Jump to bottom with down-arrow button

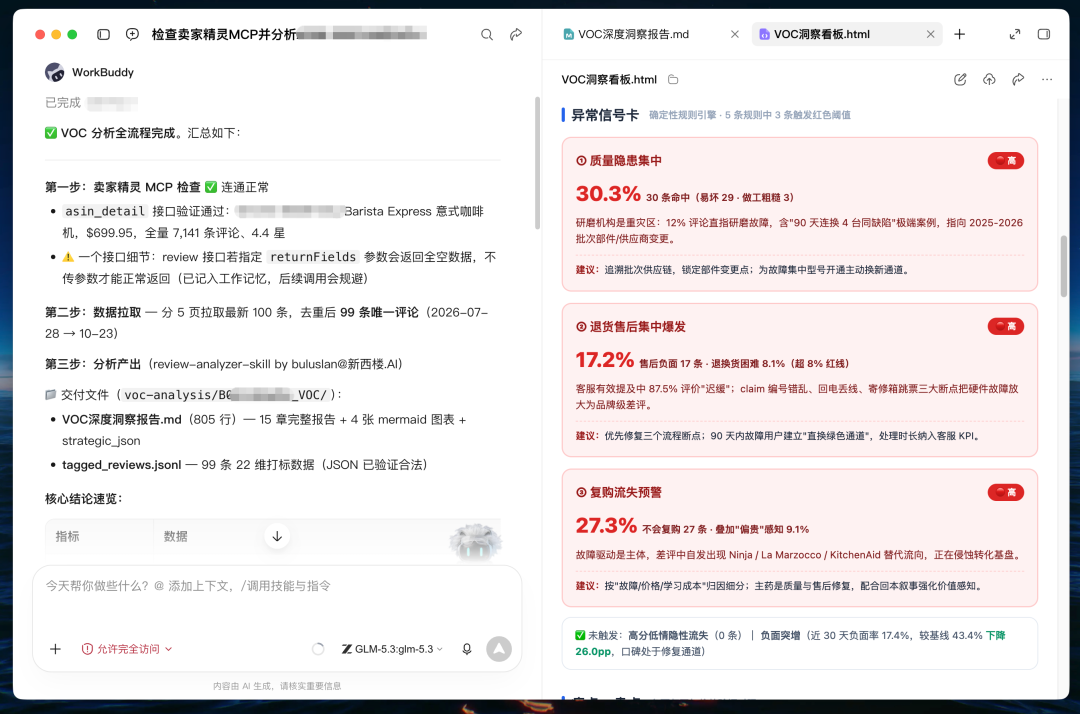(x=277, y=536)
